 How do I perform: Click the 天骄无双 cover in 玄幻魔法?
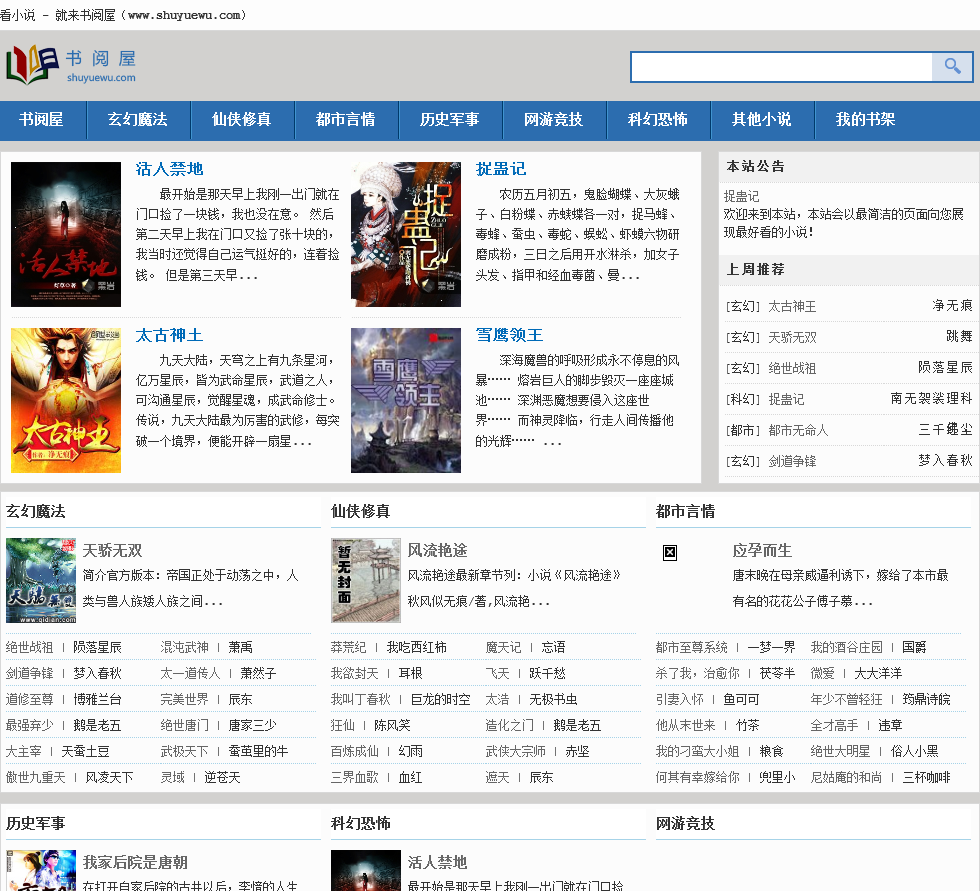coord(41,580)
